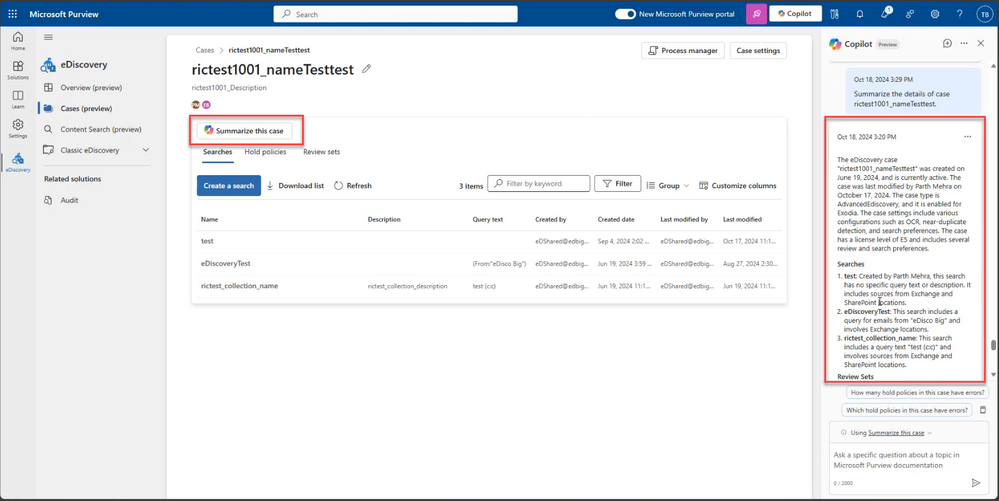Click Filter by keyword field
The height and width of the screenshot is (501, 999).
tap(538, 184)
